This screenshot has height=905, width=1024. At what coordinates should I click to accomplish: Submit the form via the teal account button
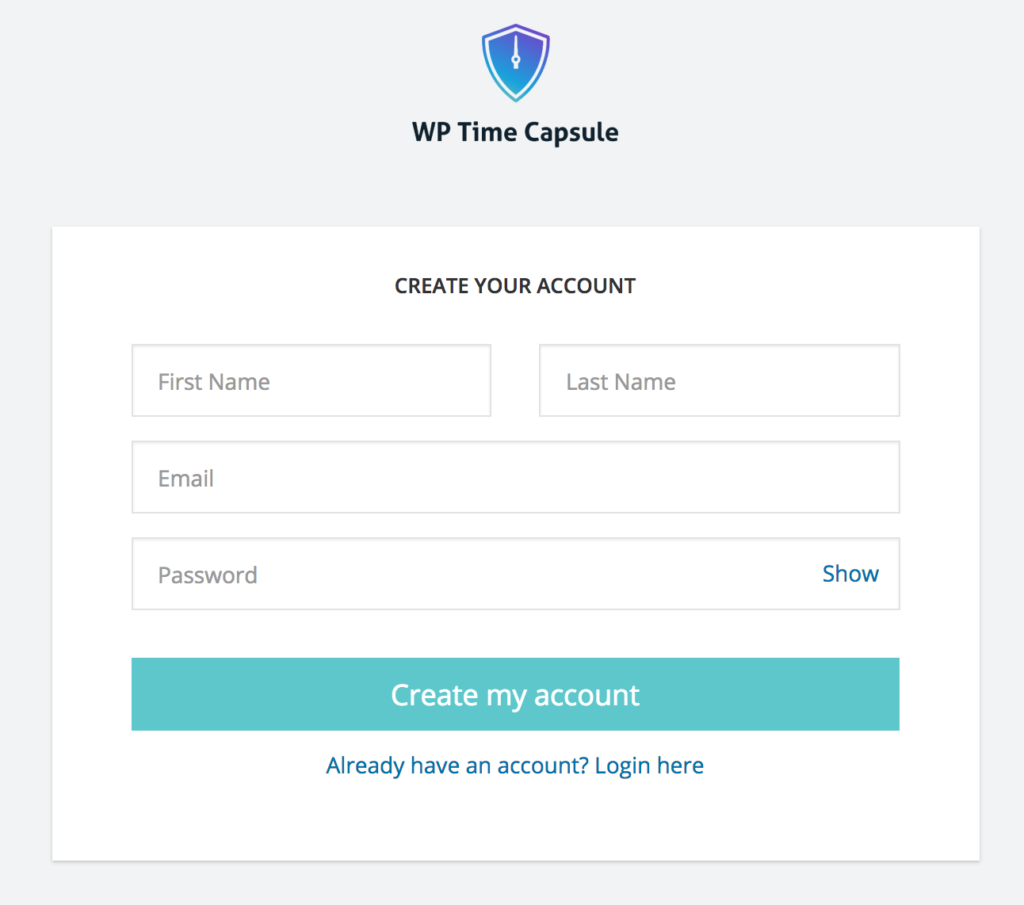(x=515, y=694)
